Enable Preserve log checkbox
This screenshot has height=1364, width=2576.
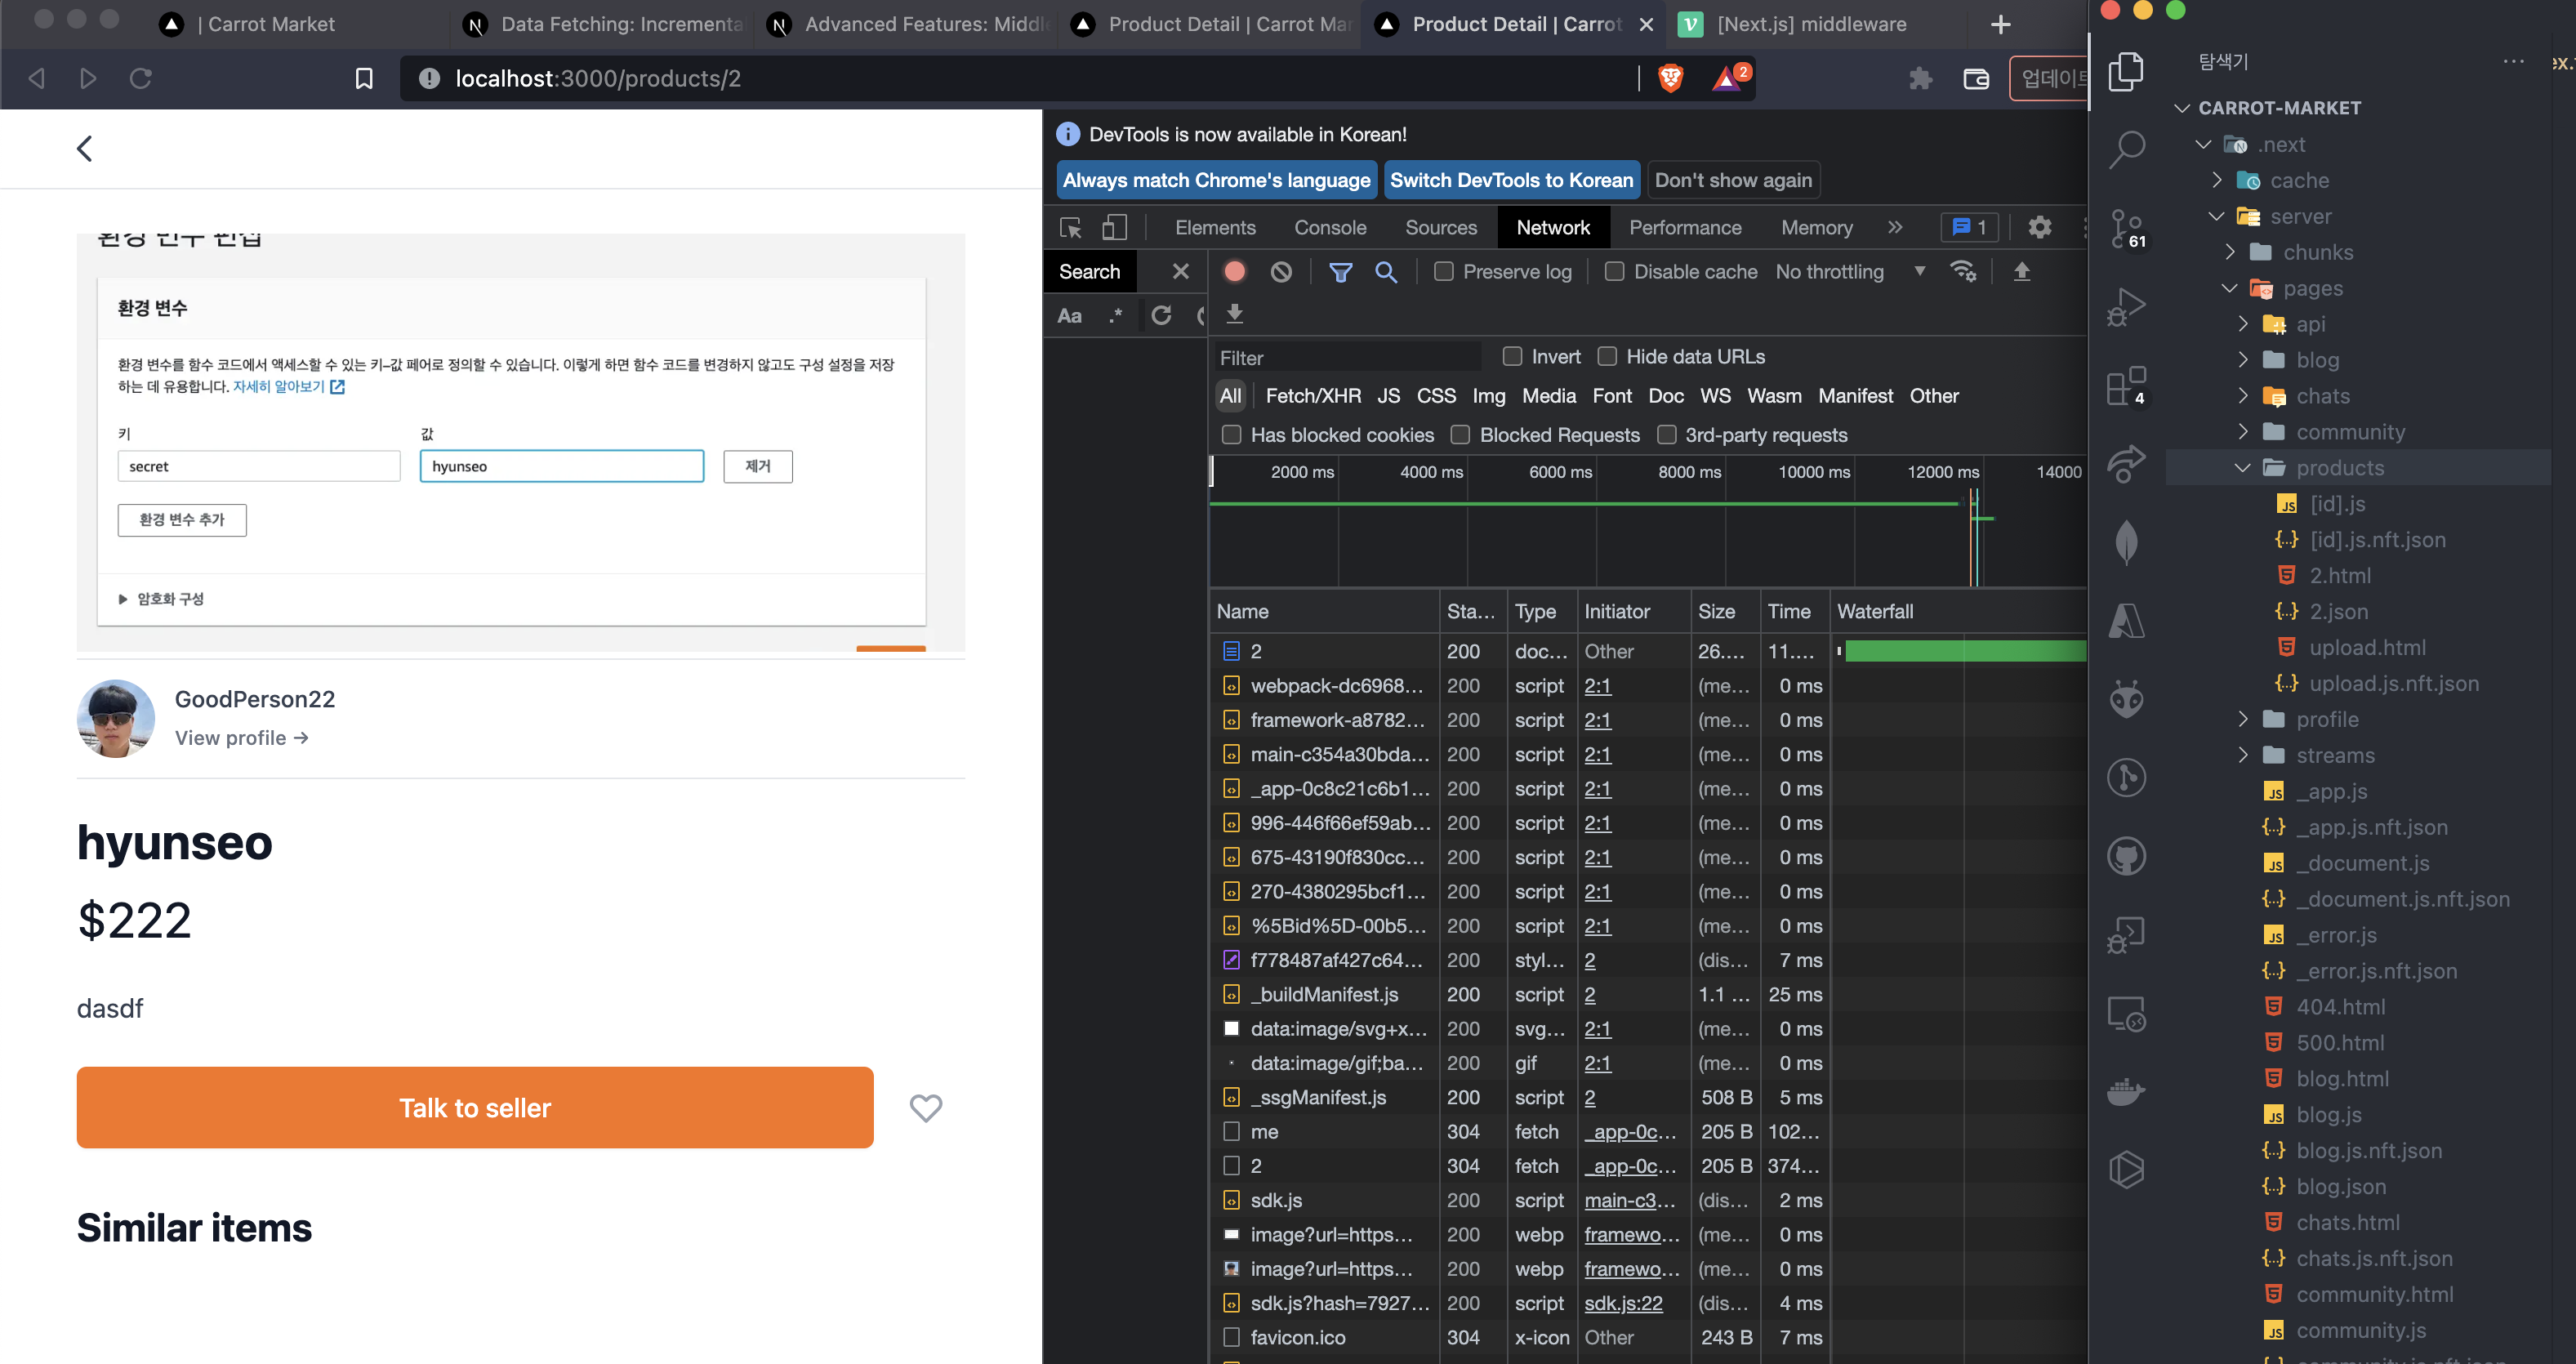(1443, 272)
